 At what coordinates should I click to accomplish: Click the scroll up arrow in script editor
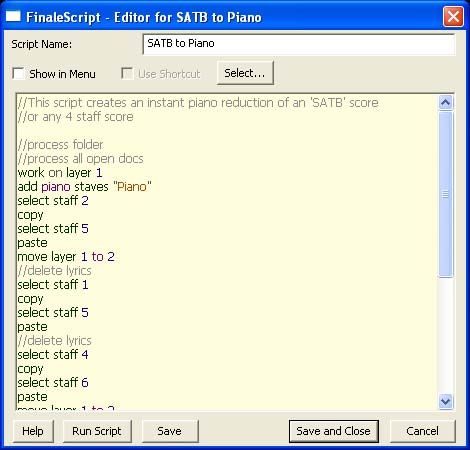coord(446,102)
